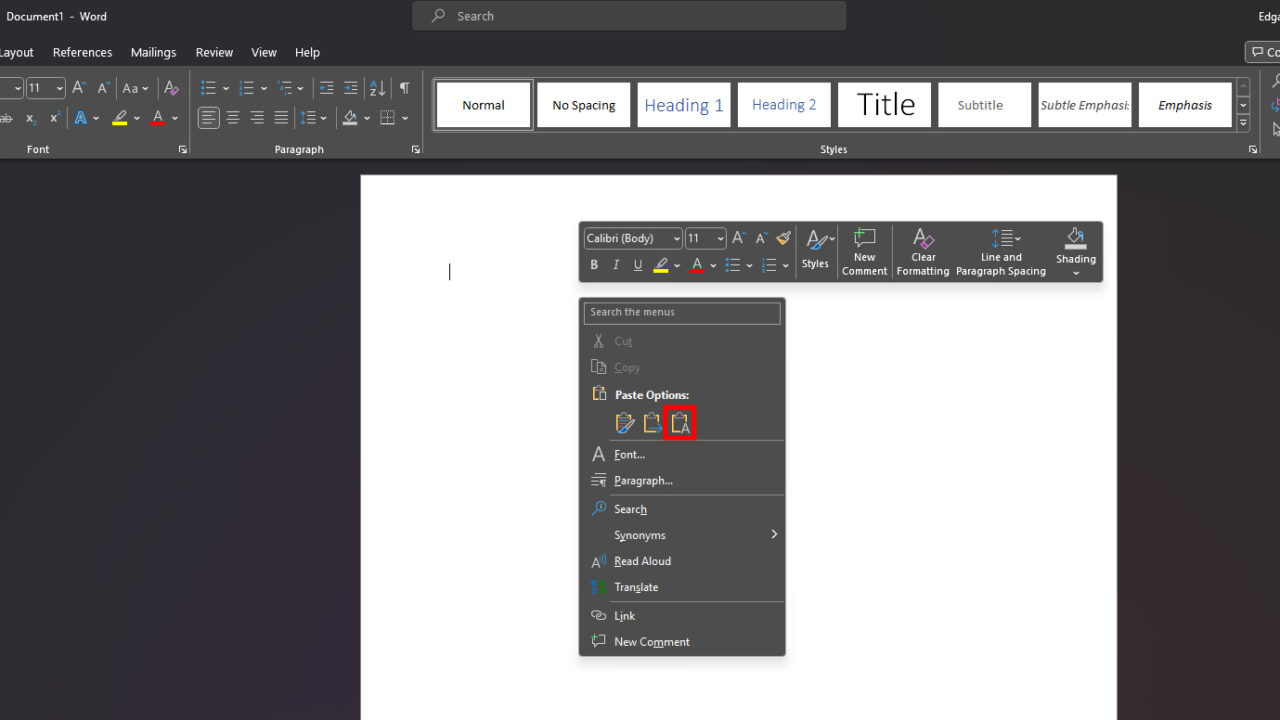Image resolution: width=1280 pixels, height=720 pixels.
Task: Click Keep Source Formatting paste icon
Action: point(625,423)
